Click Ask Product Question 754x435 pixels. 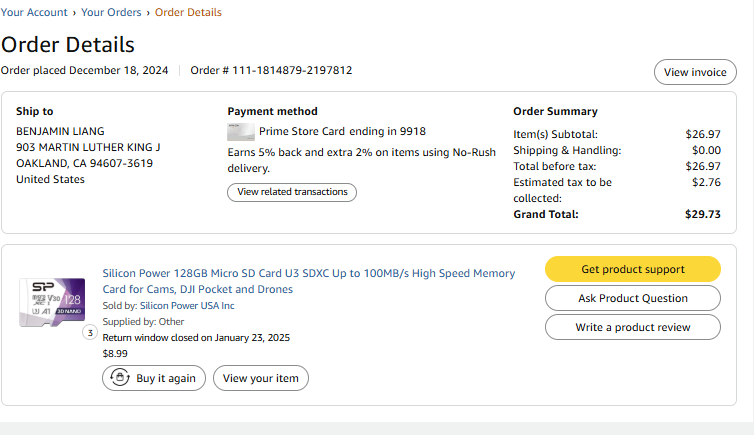tap(633, 298)
